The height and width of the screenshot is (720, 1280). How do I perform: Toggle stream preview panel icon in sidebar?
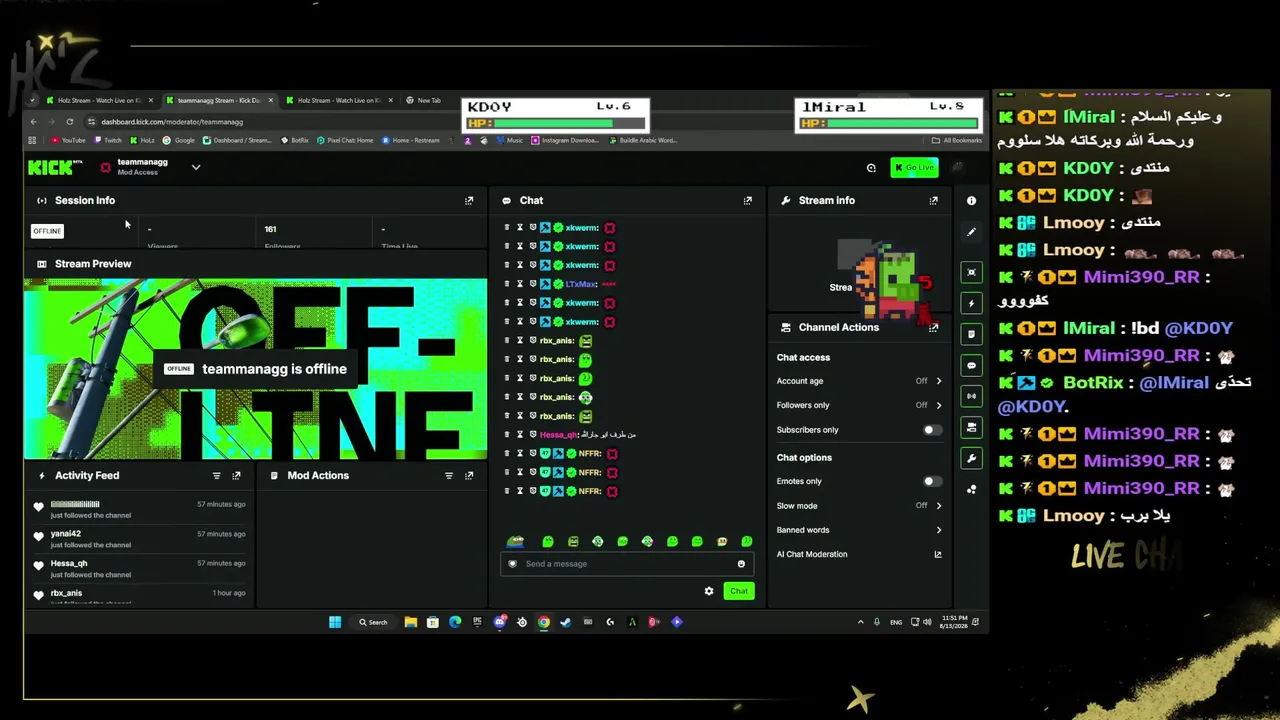(x=971, y=272)
